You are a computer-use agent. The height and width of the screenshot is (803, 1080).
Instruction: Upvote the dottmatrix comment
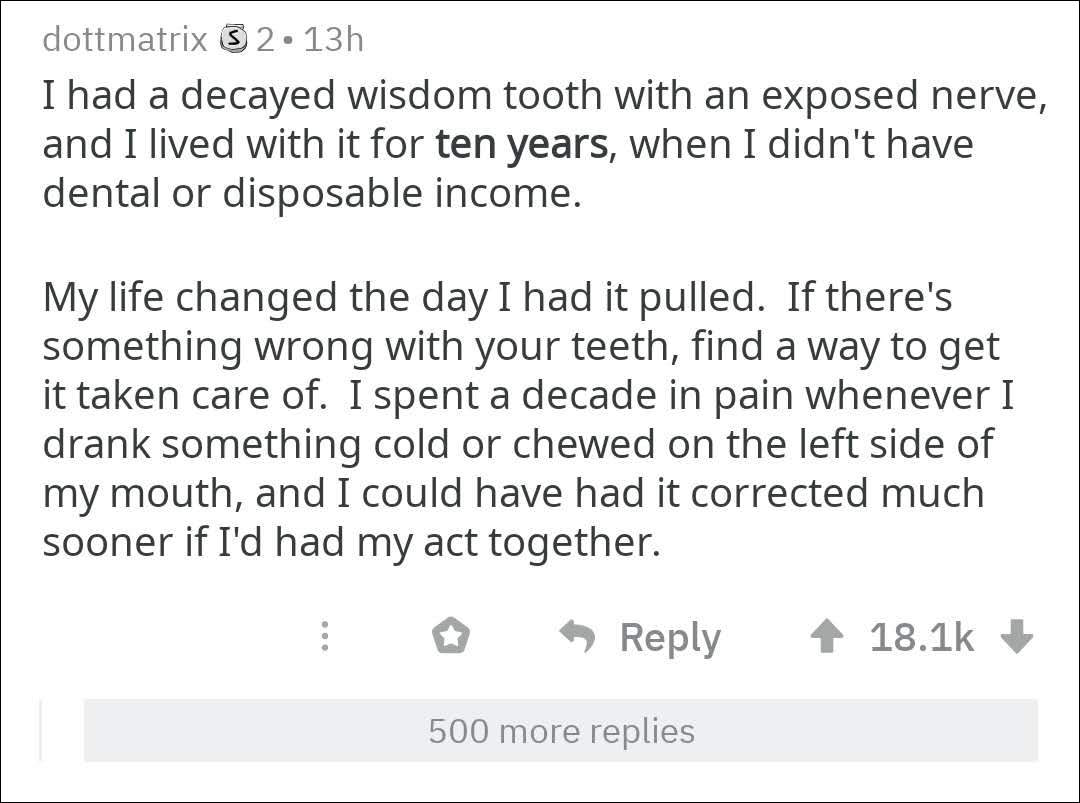pyautogui.click(x=826, y=637)
